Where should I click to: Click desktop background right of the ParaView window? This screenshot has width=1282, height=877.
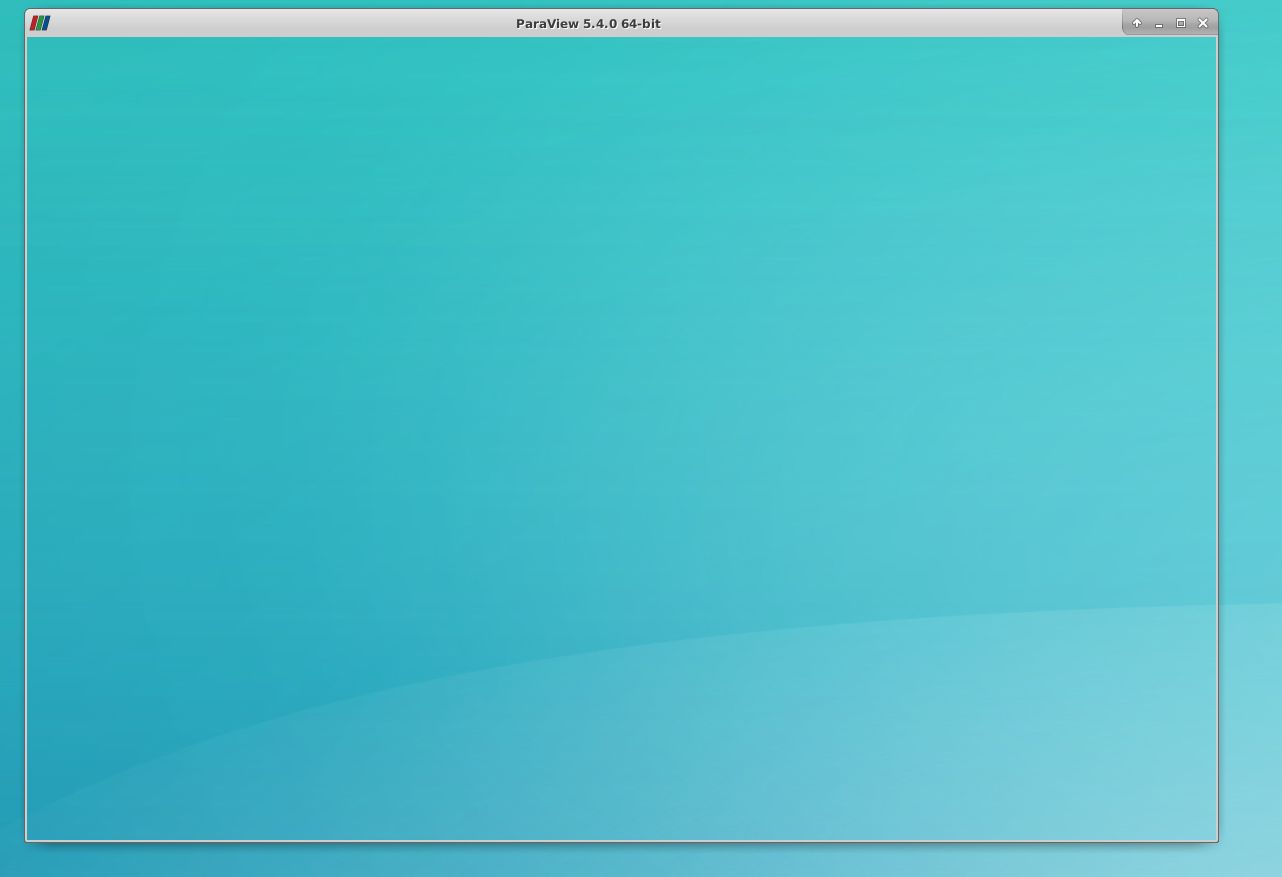click(x=1250, y=400)
